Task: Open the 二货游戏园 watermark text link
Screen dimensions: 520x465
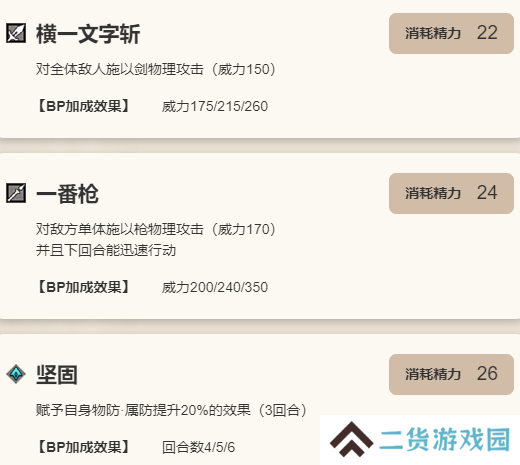Action: point(445,439)
